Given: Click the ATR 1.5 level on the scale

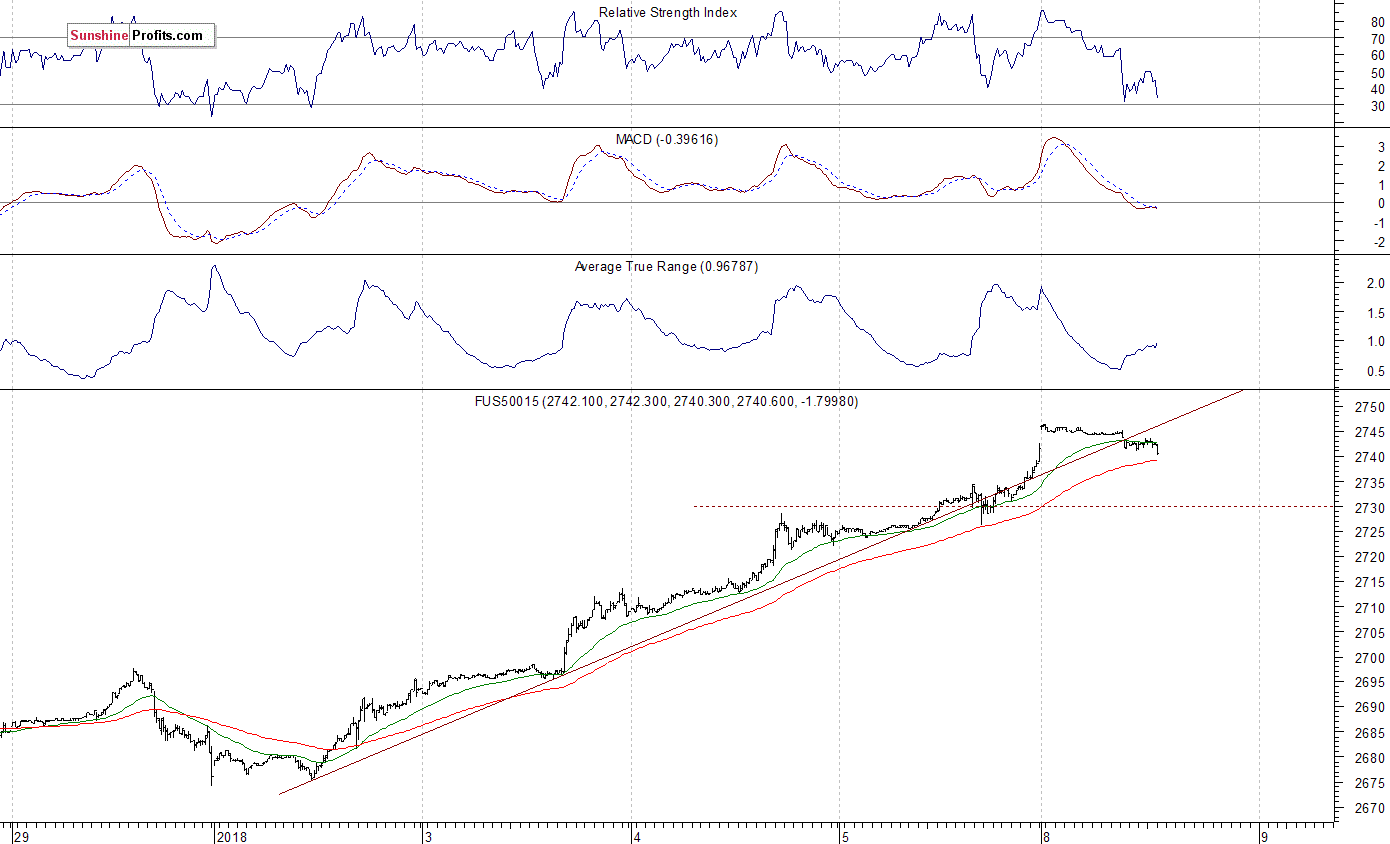Looking at the screenshot, I should [x=1375, y=314].
